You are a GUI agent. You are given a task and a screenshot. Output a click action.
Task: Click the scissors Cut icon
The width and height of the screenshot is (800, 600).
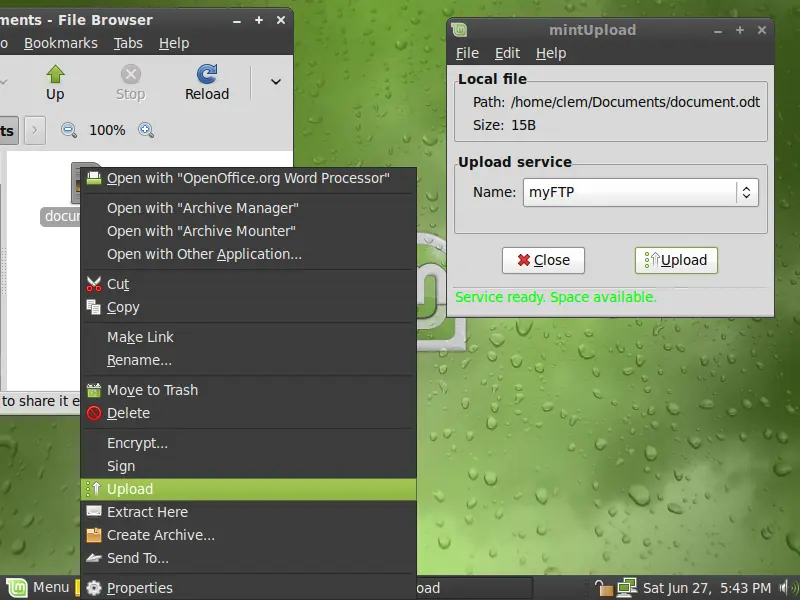[x=94, y=284]
